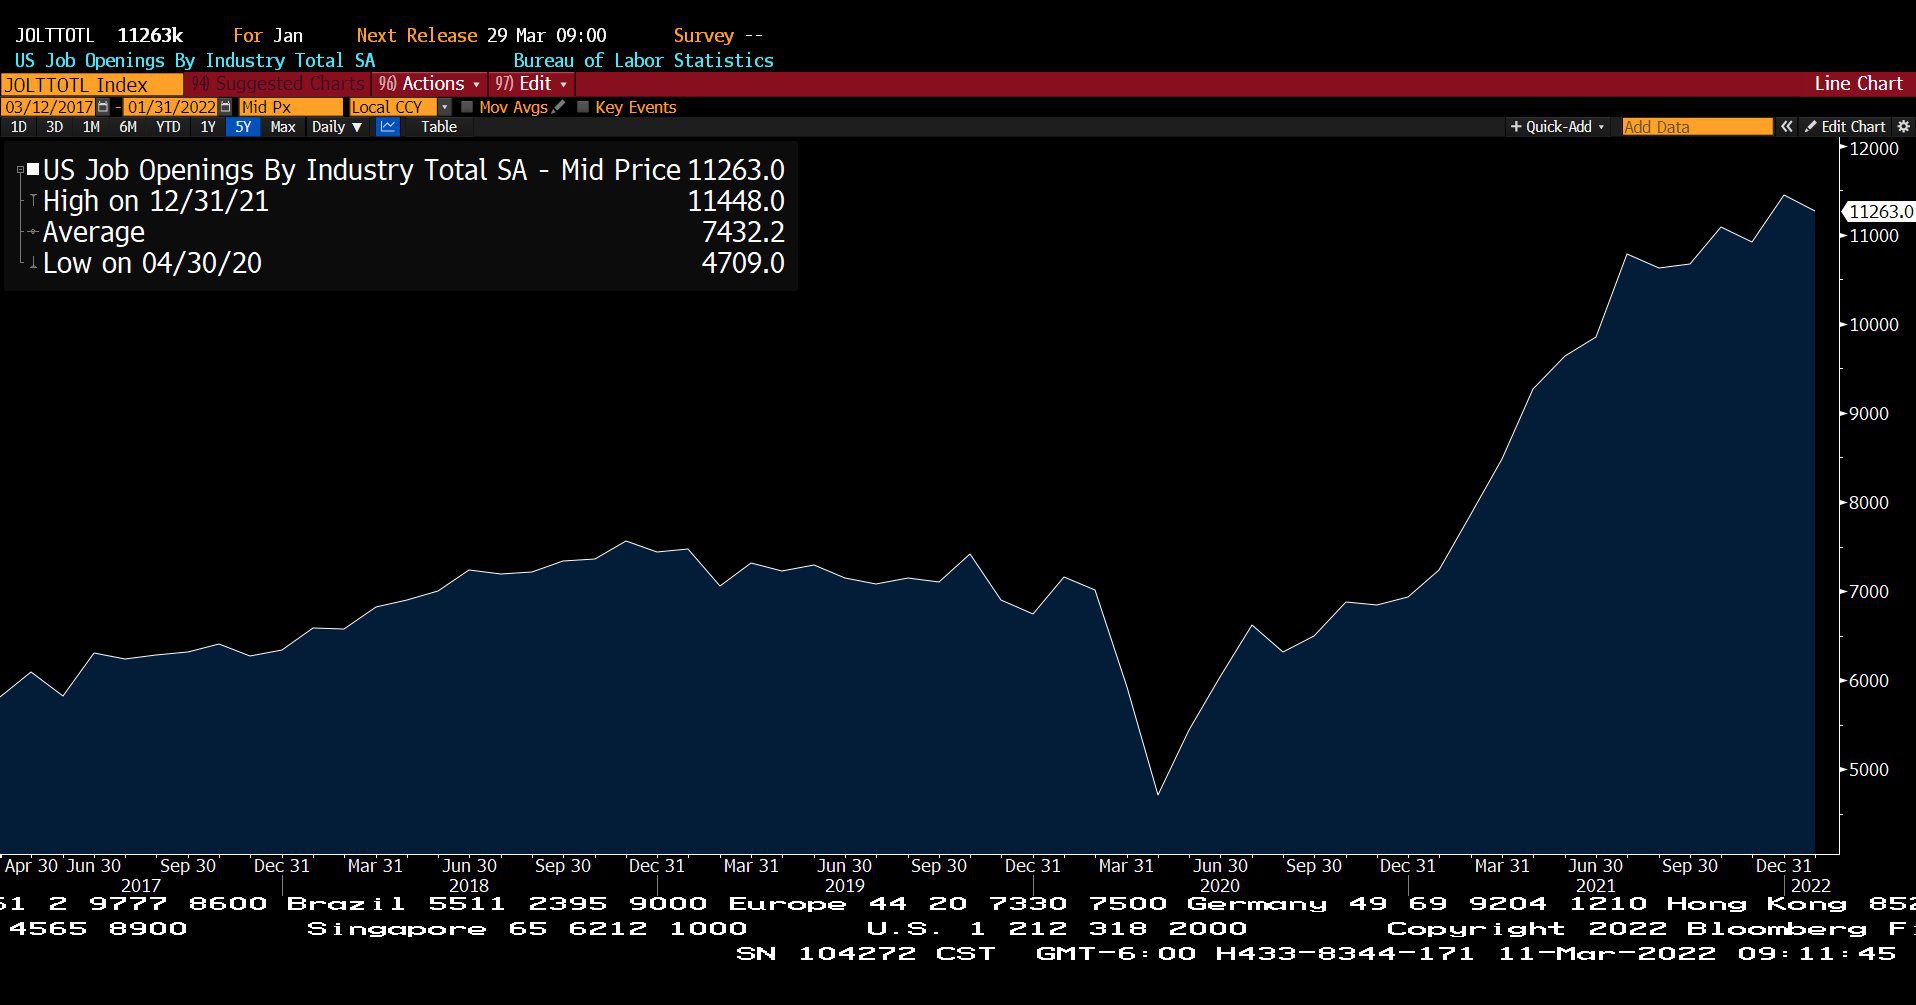This screenshot has height=1005, width=1916.
Task: Select the 1Y time range
Action: tap(208, 127)
